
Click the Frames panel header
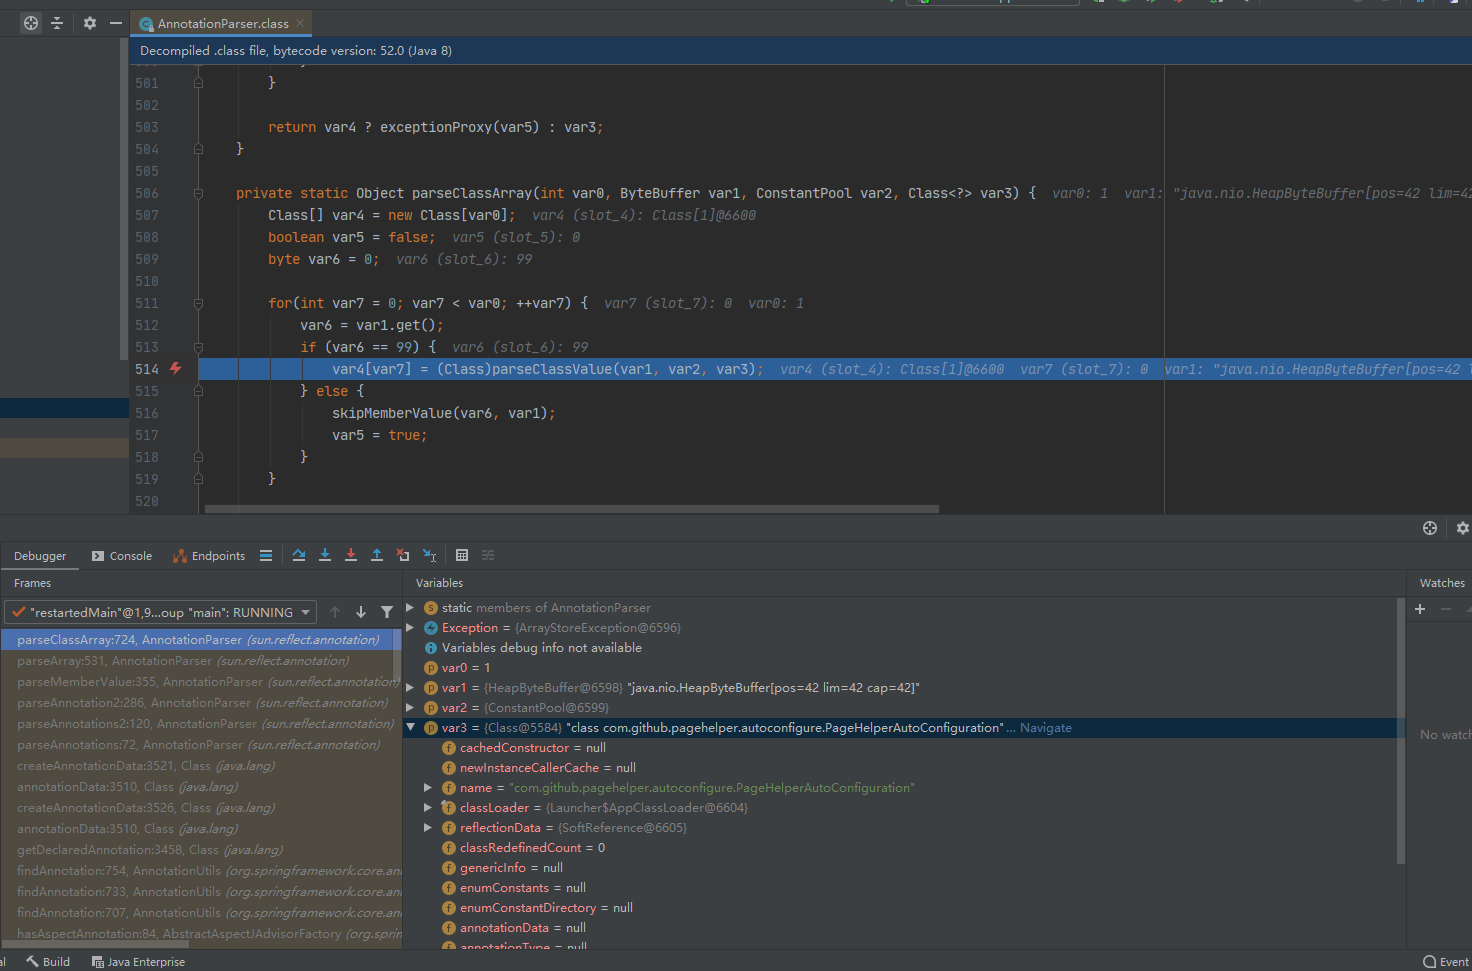tap(32, 583)
